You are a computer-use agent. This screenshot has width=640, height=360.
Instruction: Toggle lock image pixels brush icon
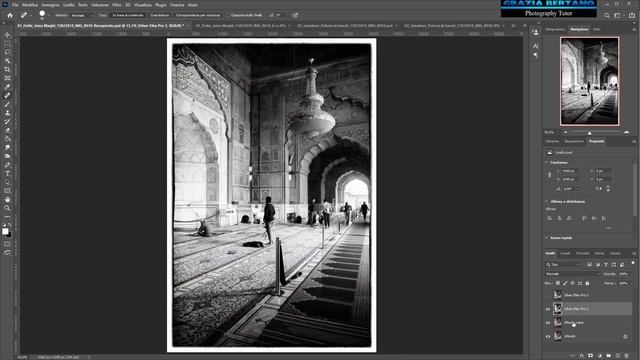(x=565, y=283)
